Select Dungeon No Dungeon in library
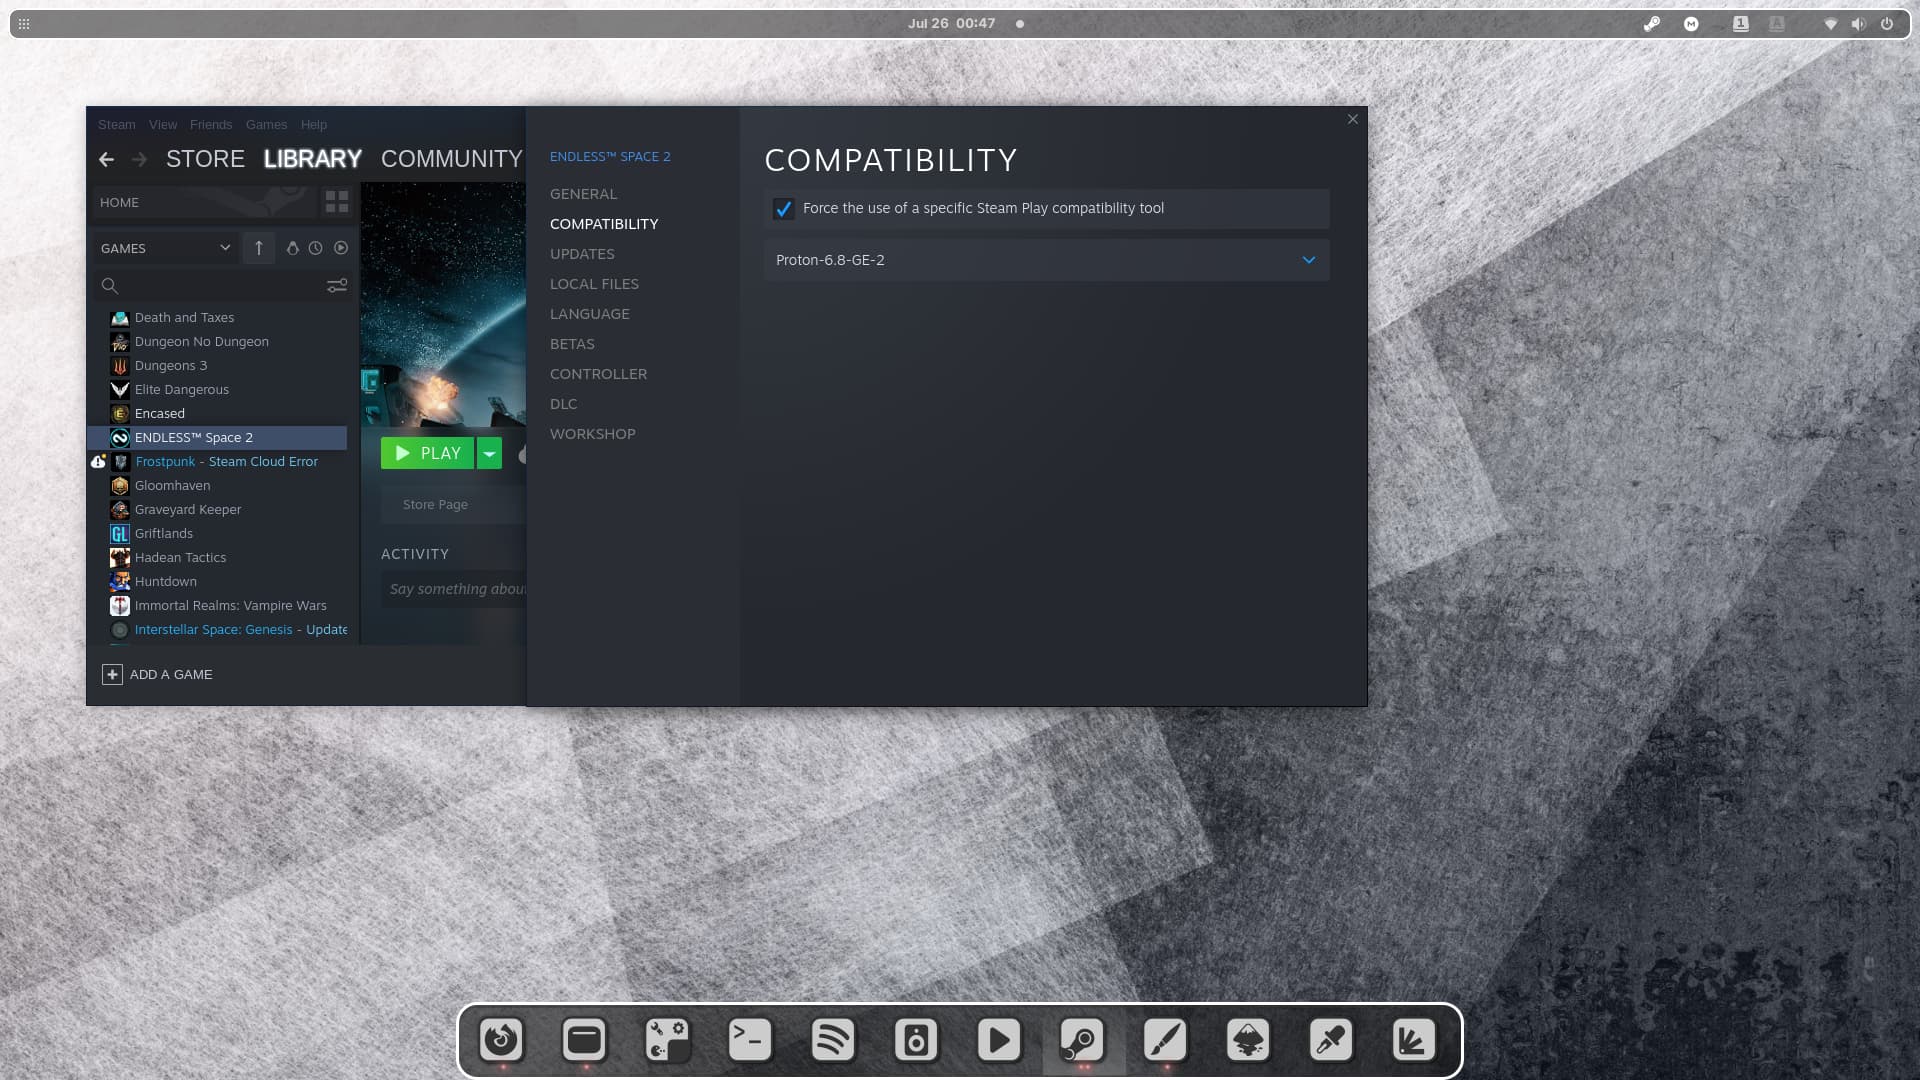This screenshot has height=1080, width=1920. click(201, 342)
